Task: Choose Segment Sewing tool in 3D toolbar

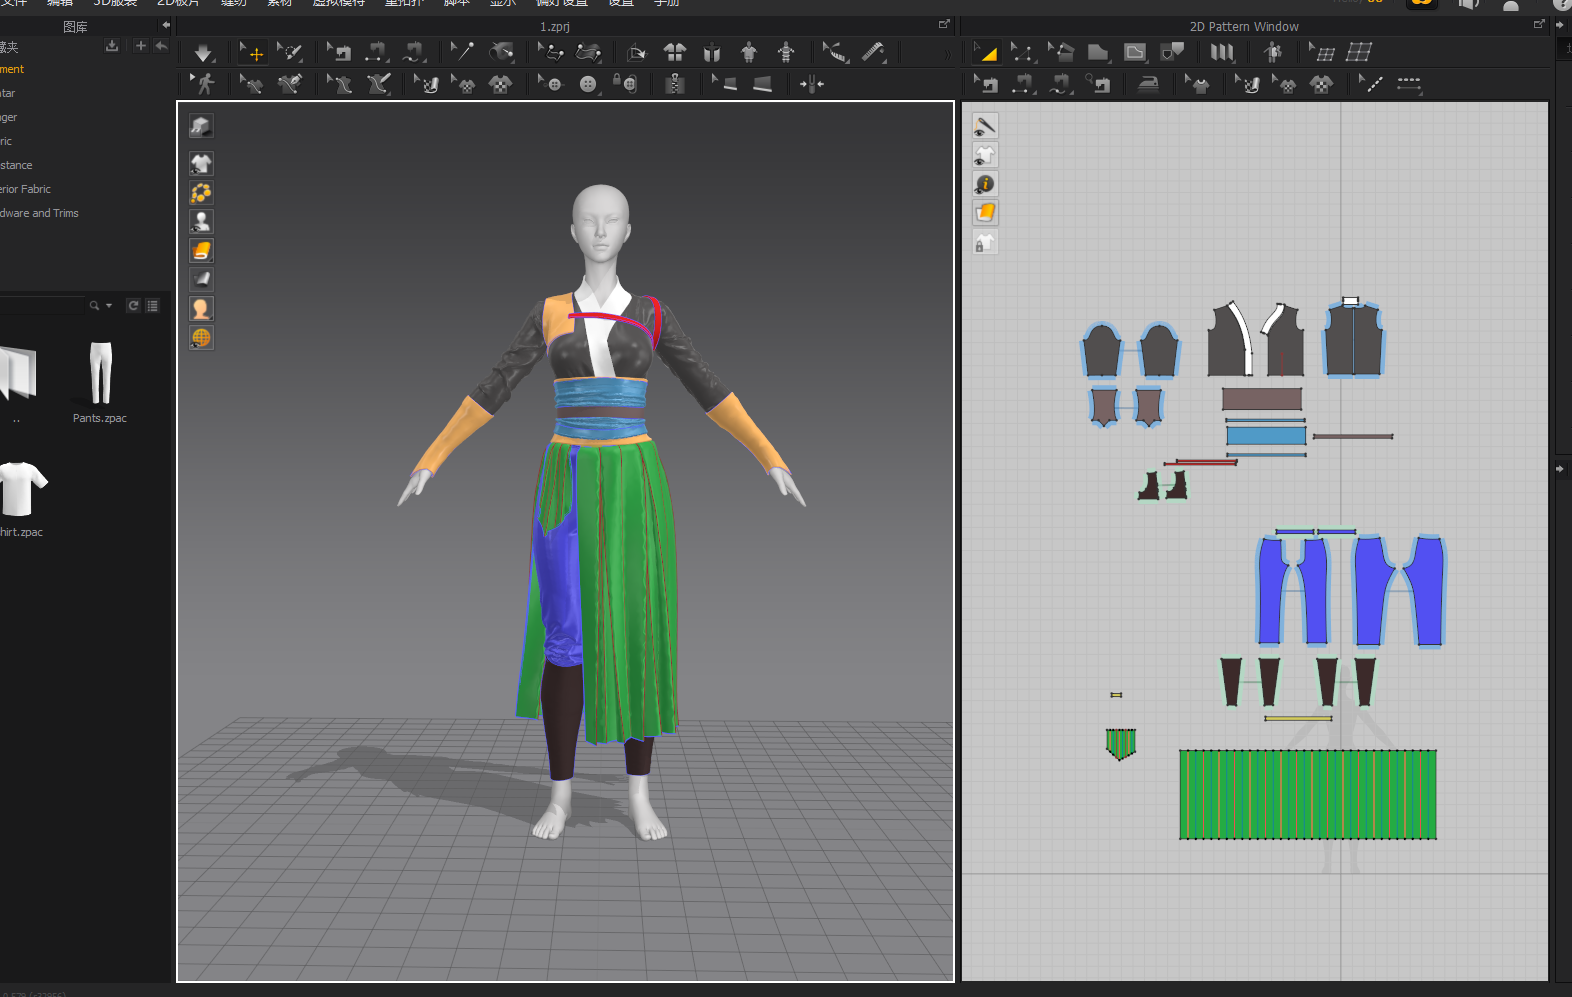Action: [x=376, y=52]
